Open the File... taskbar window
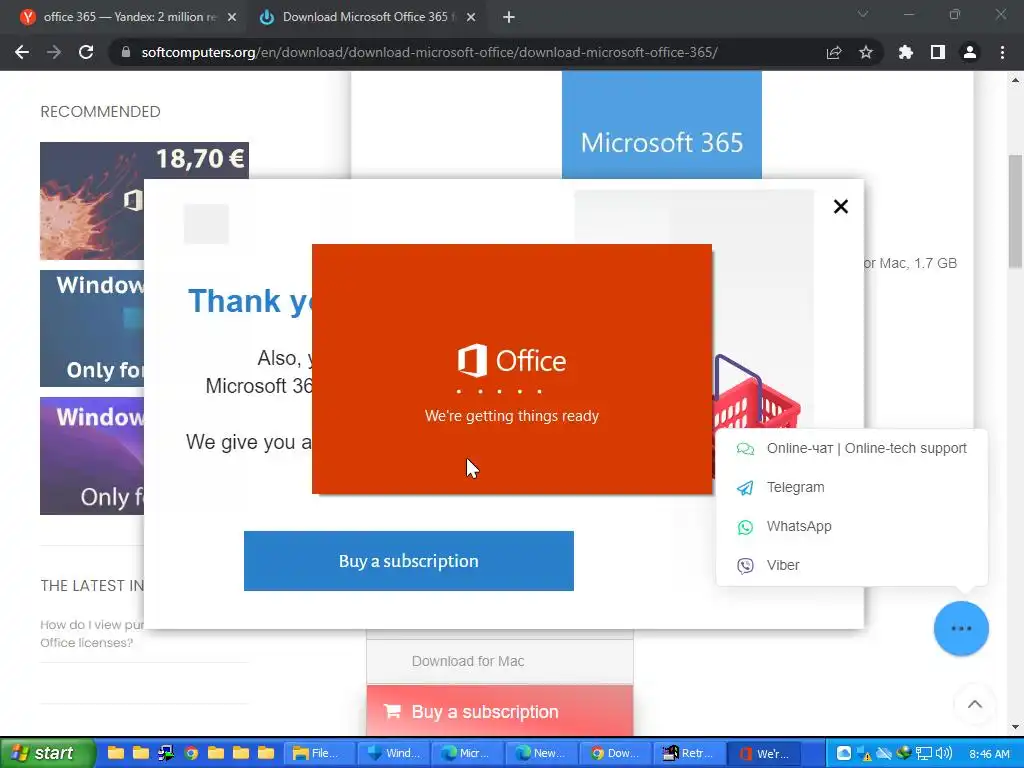The width and height of the screenshot is (1024, 768). (x=319, y=753)
